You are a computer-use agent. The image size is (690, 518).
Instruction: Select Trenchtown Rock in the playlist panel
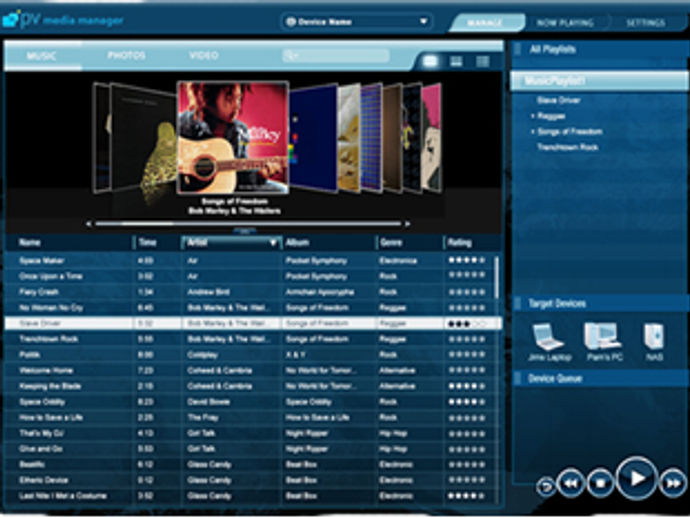click(568, 147)
